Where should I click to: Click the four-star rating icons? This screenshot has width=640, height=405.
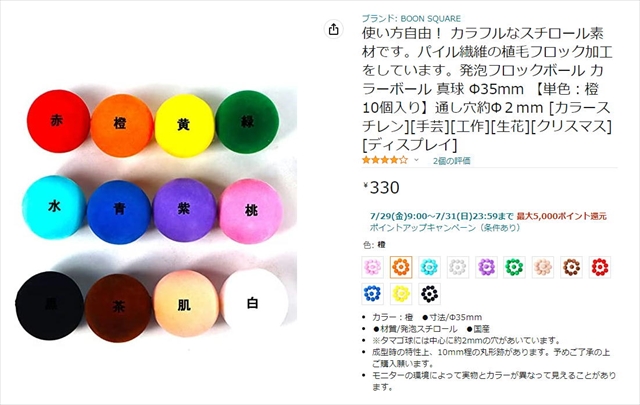(385, 160)
